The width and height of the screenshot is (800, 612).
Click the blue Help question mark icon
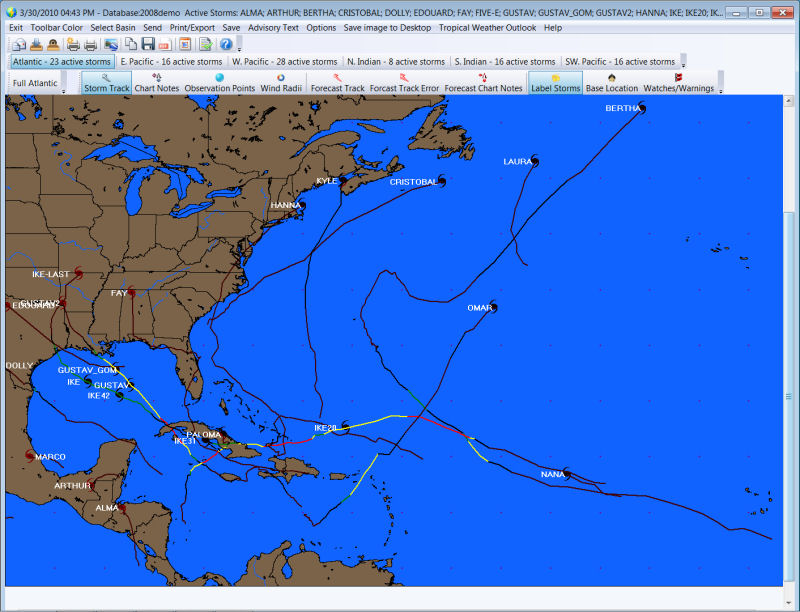(x=225, y=44)
